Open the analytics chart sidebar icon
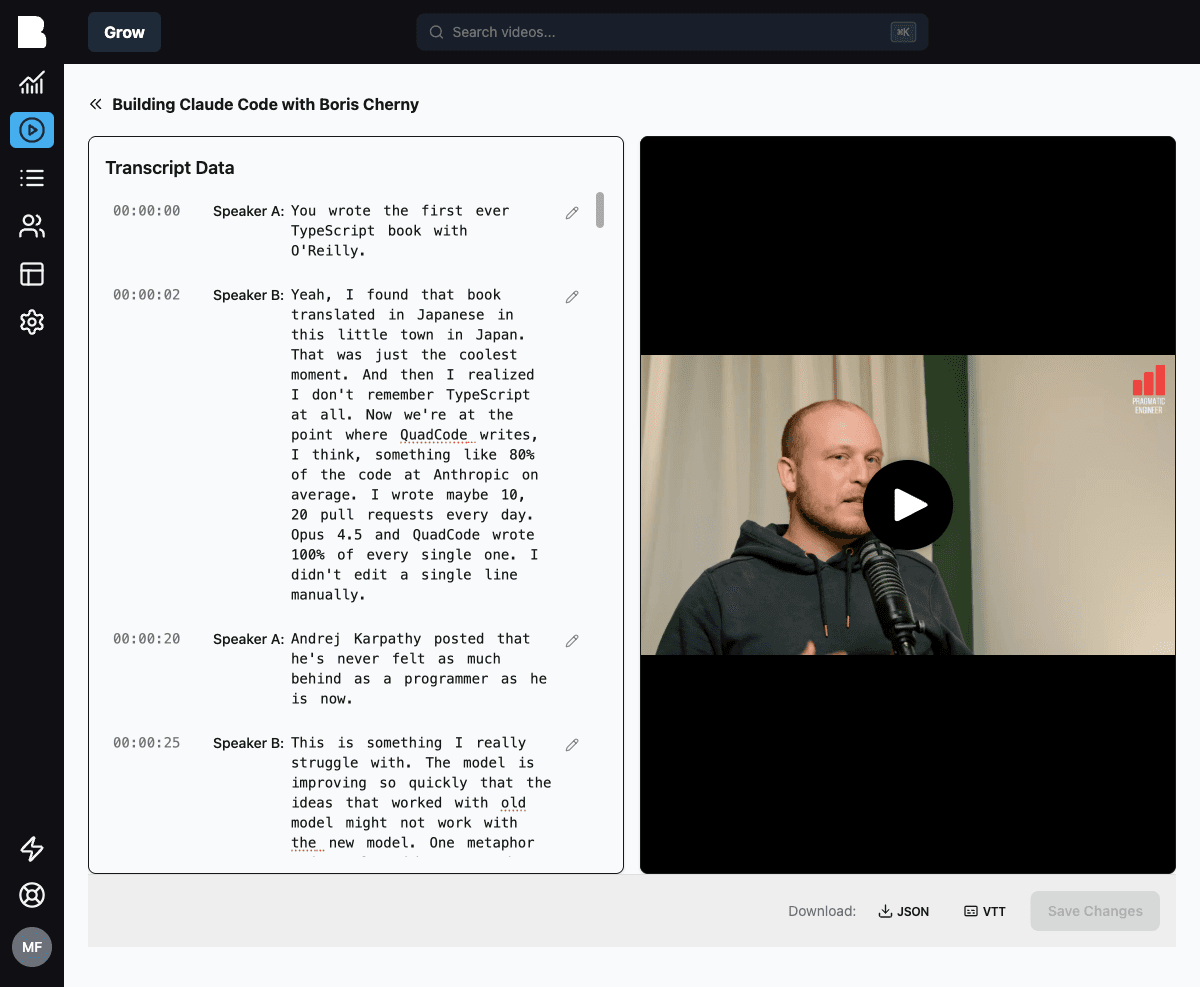Image resolution: width=1200 pixels, height=987 pixels. click(32, 82)
